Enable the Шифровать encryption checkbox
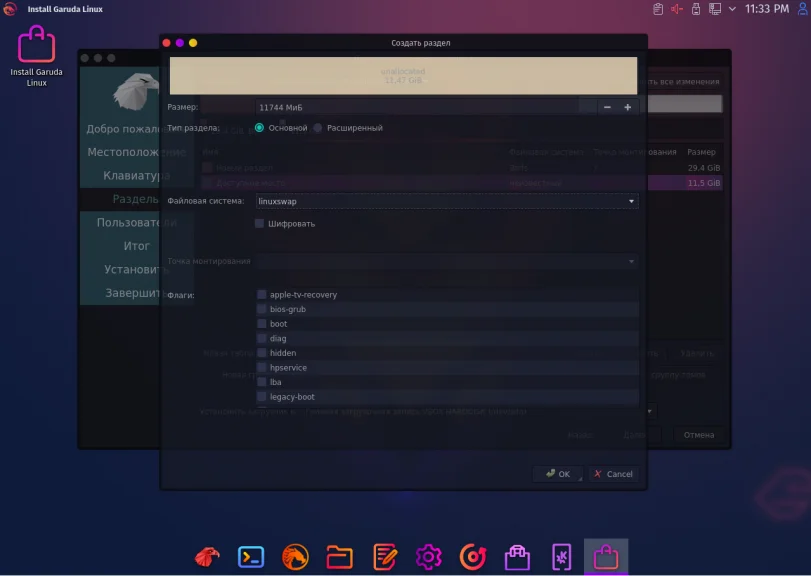The width and height of the screenshot is (811, 576). tap(258, 223)
